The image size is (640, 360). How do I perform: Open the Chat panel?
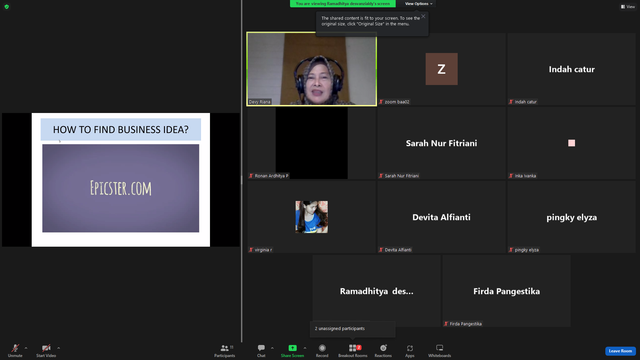(x=261, y=350)
